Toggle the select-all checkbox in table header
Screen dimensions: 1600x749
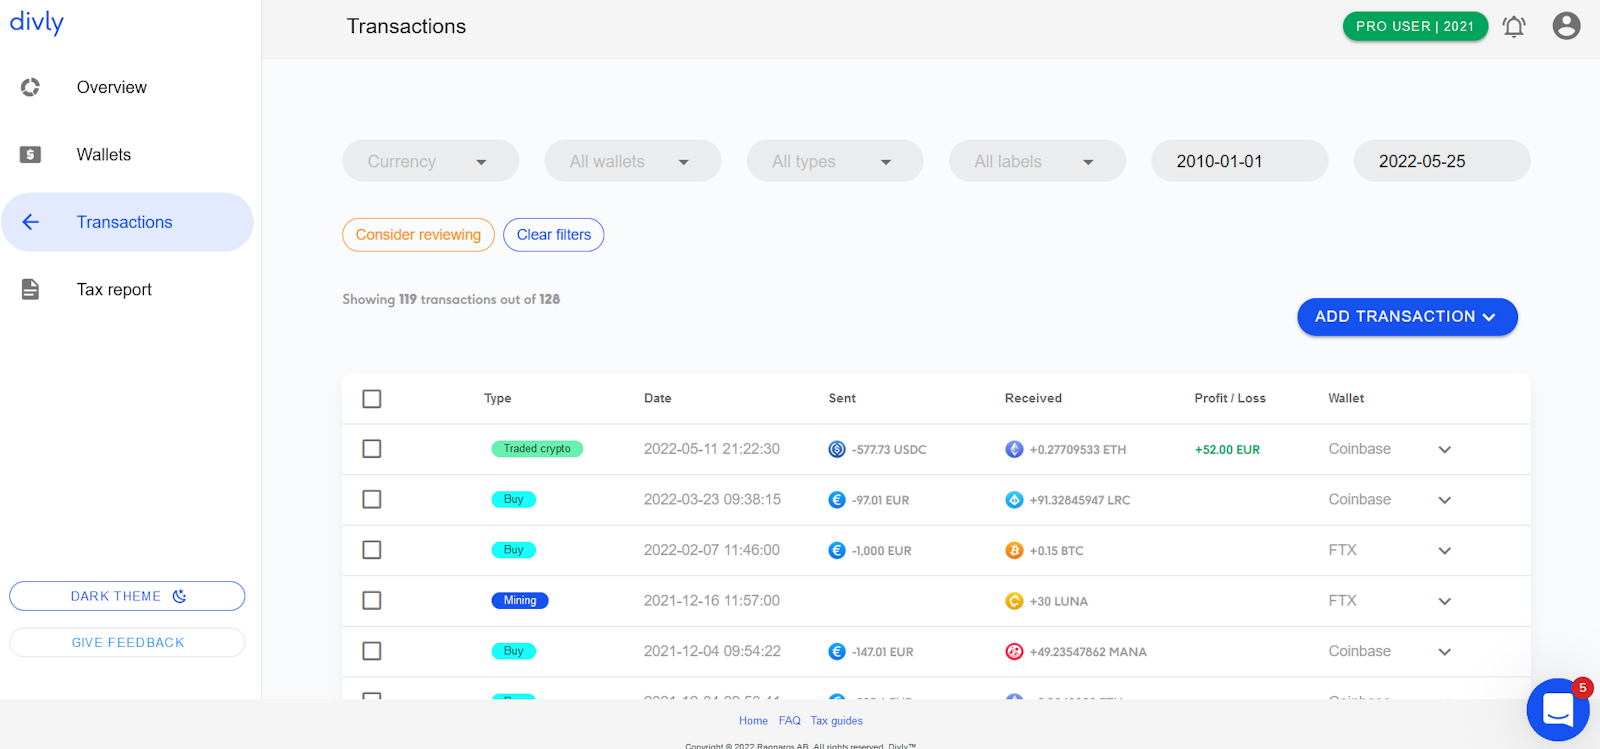tap(372, 399)
